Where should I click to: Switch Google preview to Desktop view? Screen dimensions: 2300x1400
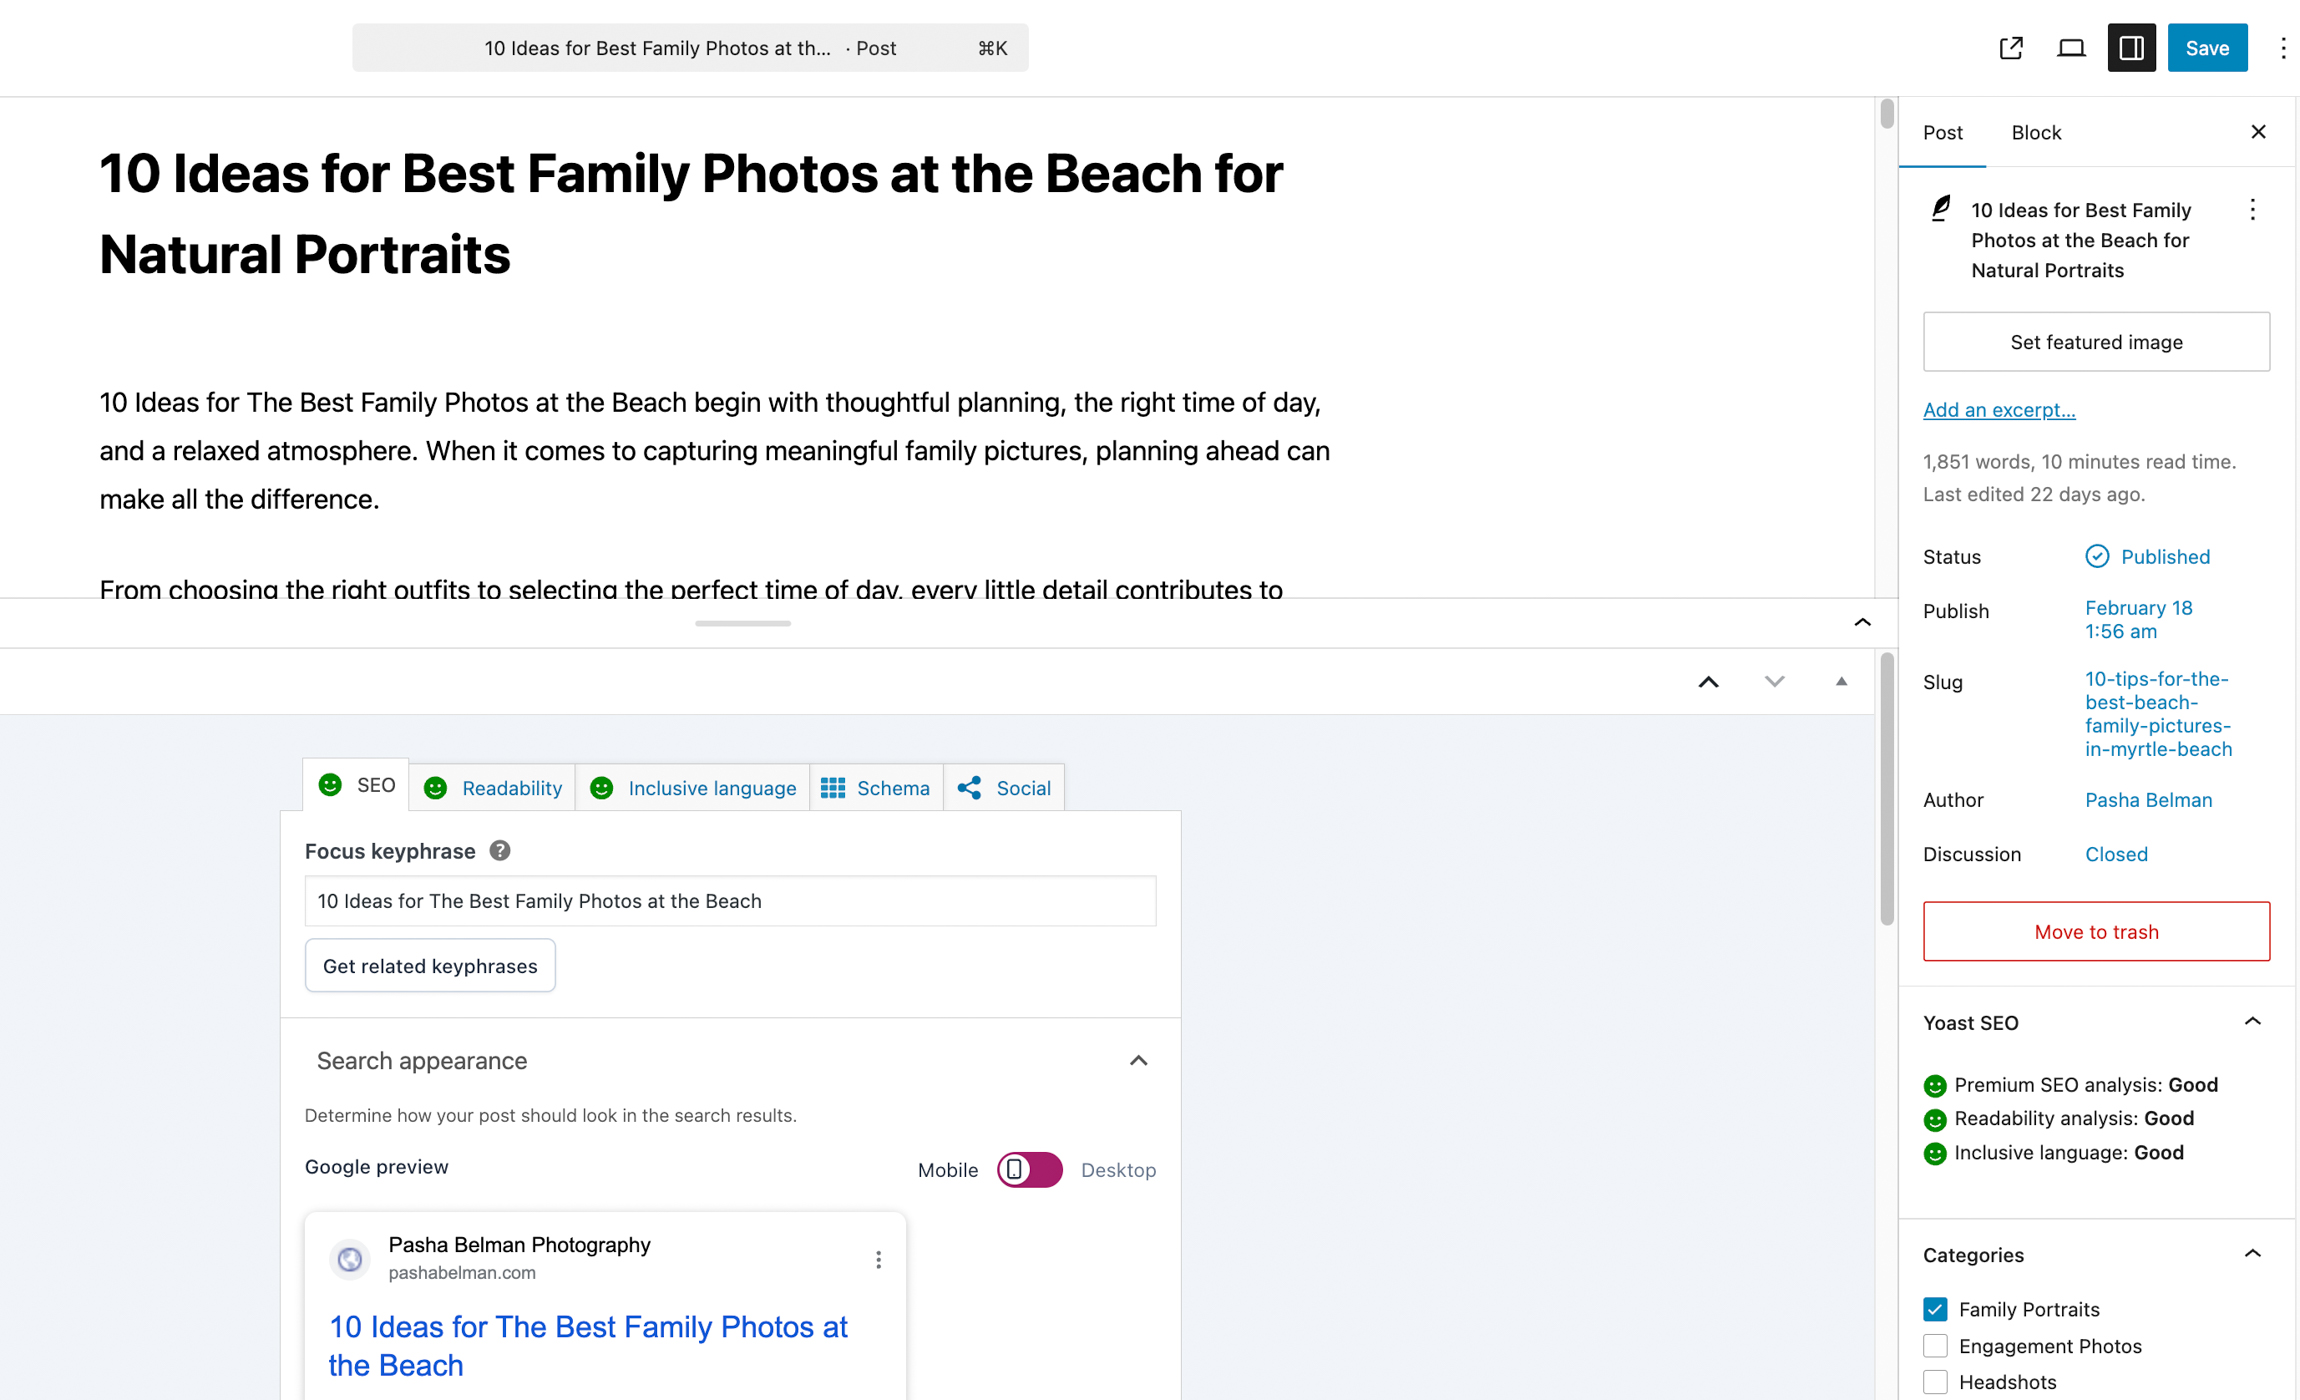tap(1118, 1170)
